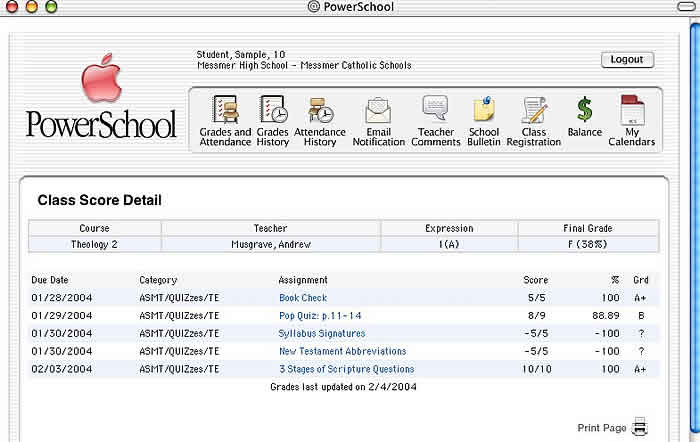Open the Syllabus Signatures assignment link
The image size is (700, 442).
(x=322, y=334)
